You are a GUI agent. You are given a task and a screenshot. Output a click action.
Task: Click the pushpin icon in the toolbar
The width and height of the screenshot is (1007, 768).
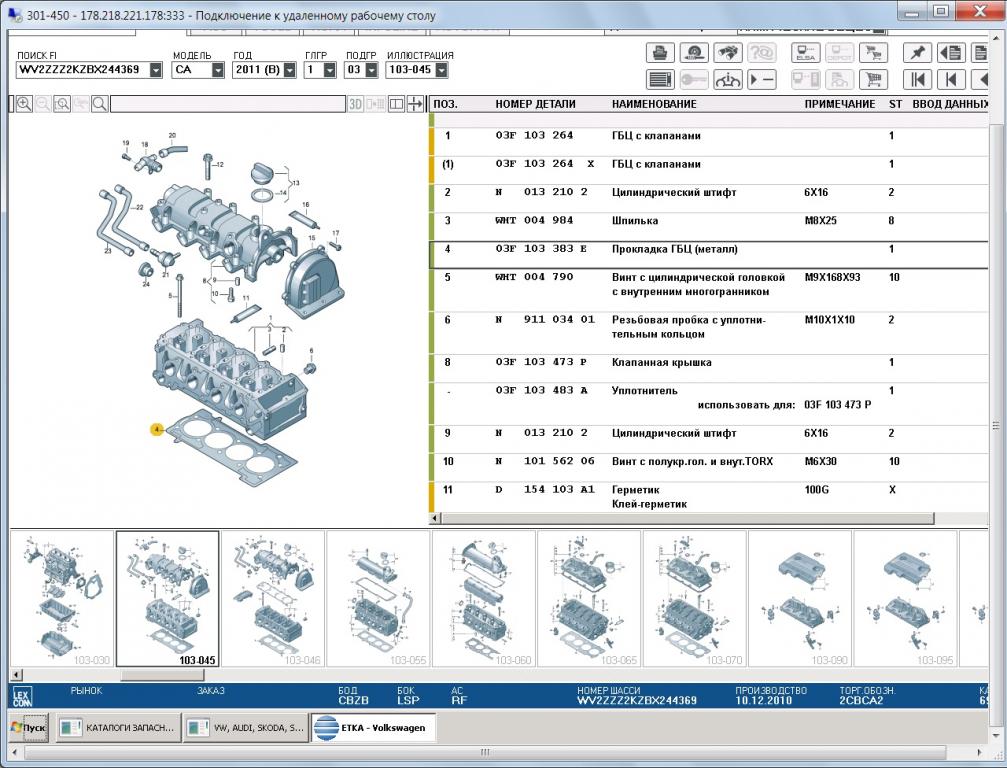pos(917,53)
